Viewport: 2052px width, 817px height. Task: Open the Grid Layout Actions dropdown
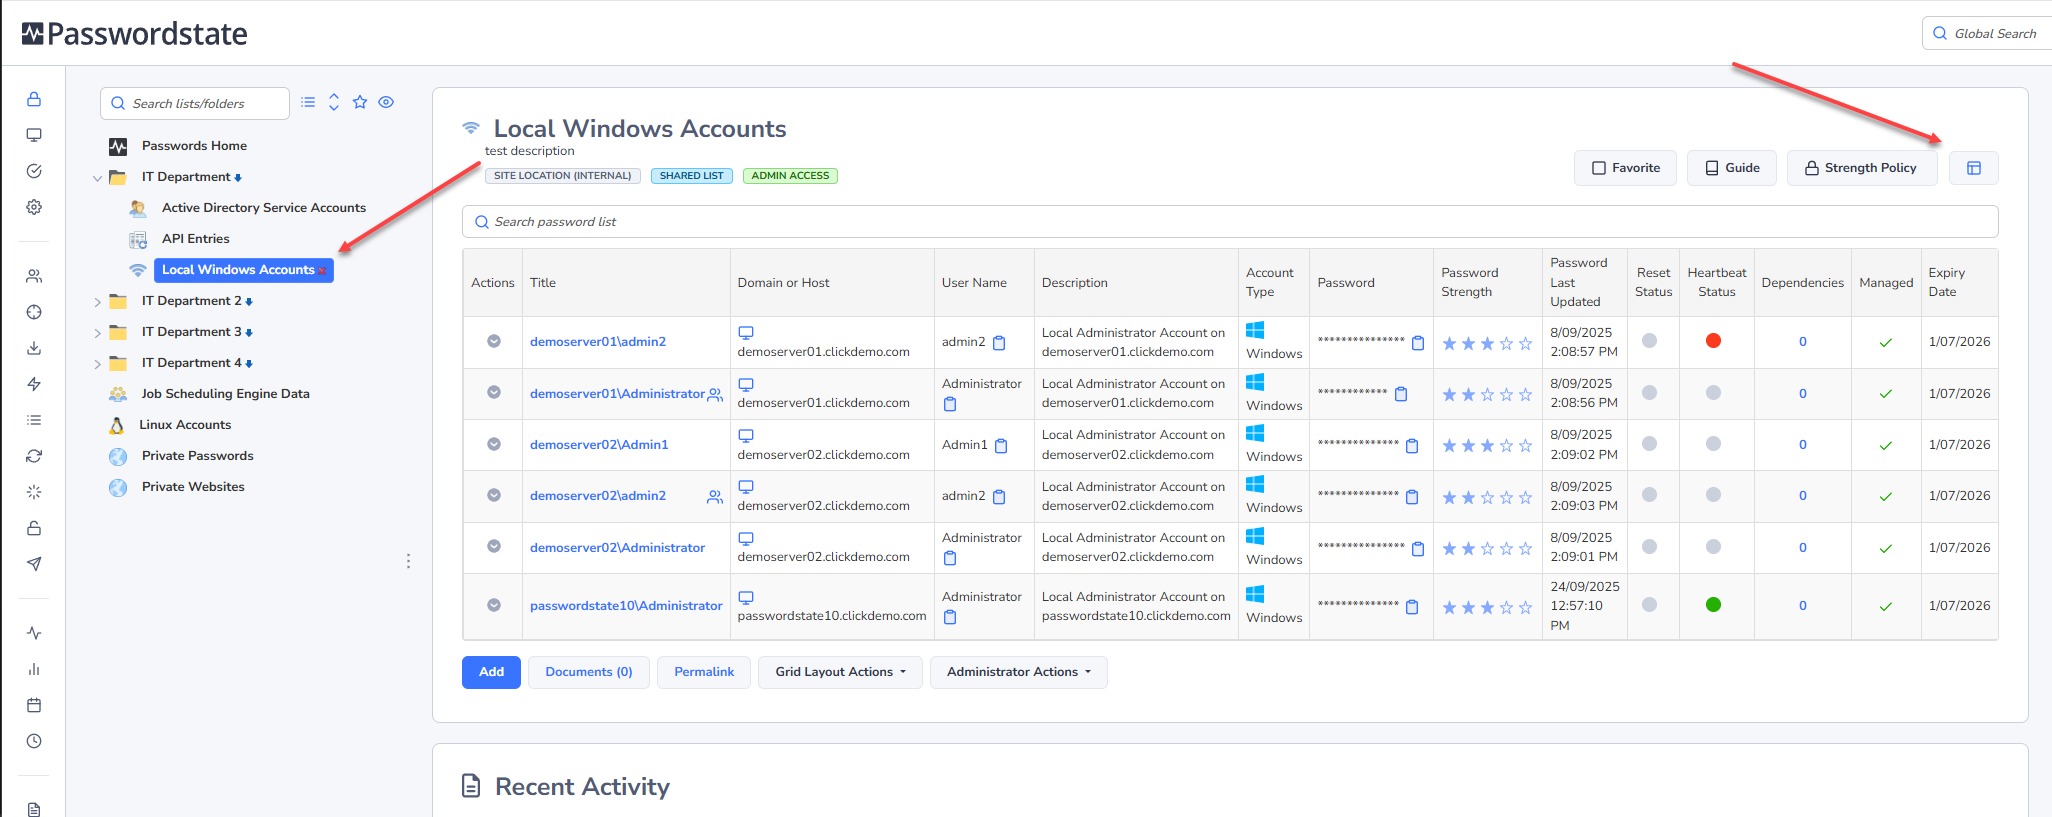click(x=840, y=672)
